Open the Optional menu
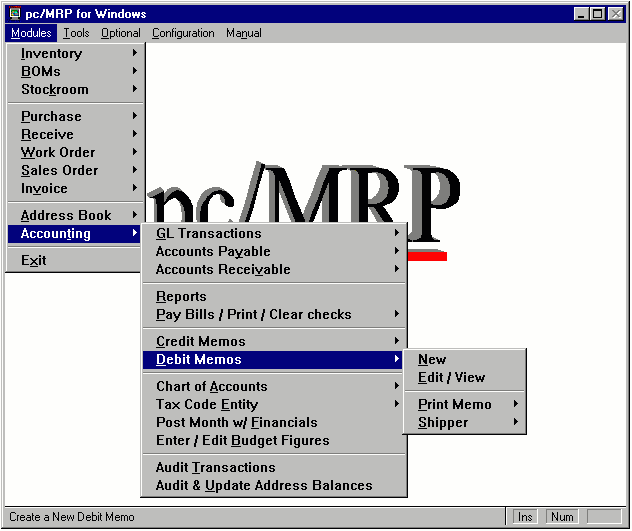632x531 pixels. tap(121, 33)
